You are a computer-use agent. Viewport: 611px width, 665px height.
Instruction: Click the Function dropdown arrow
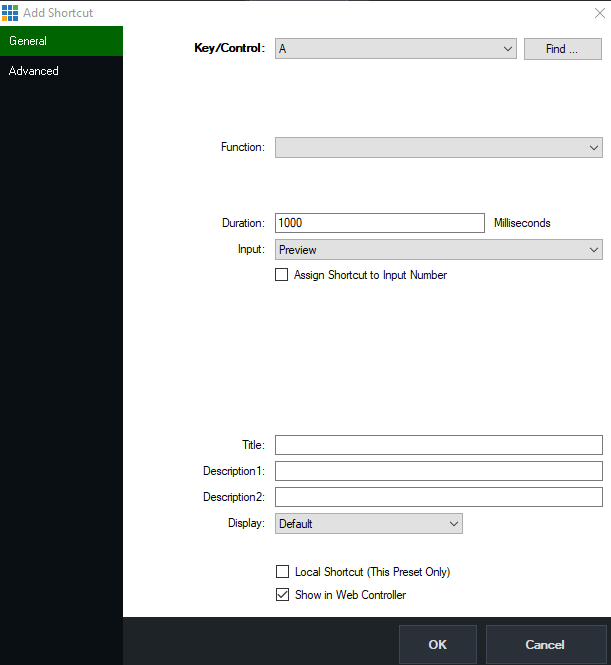tap(594, 148)
